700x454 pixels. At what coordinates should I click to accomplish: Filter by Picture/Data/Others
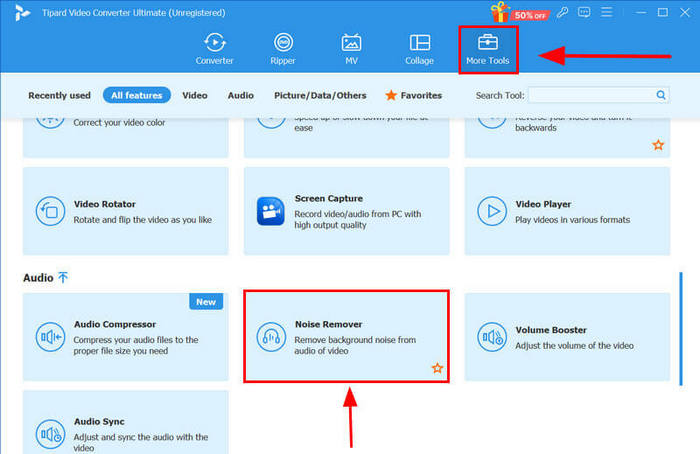320,95
